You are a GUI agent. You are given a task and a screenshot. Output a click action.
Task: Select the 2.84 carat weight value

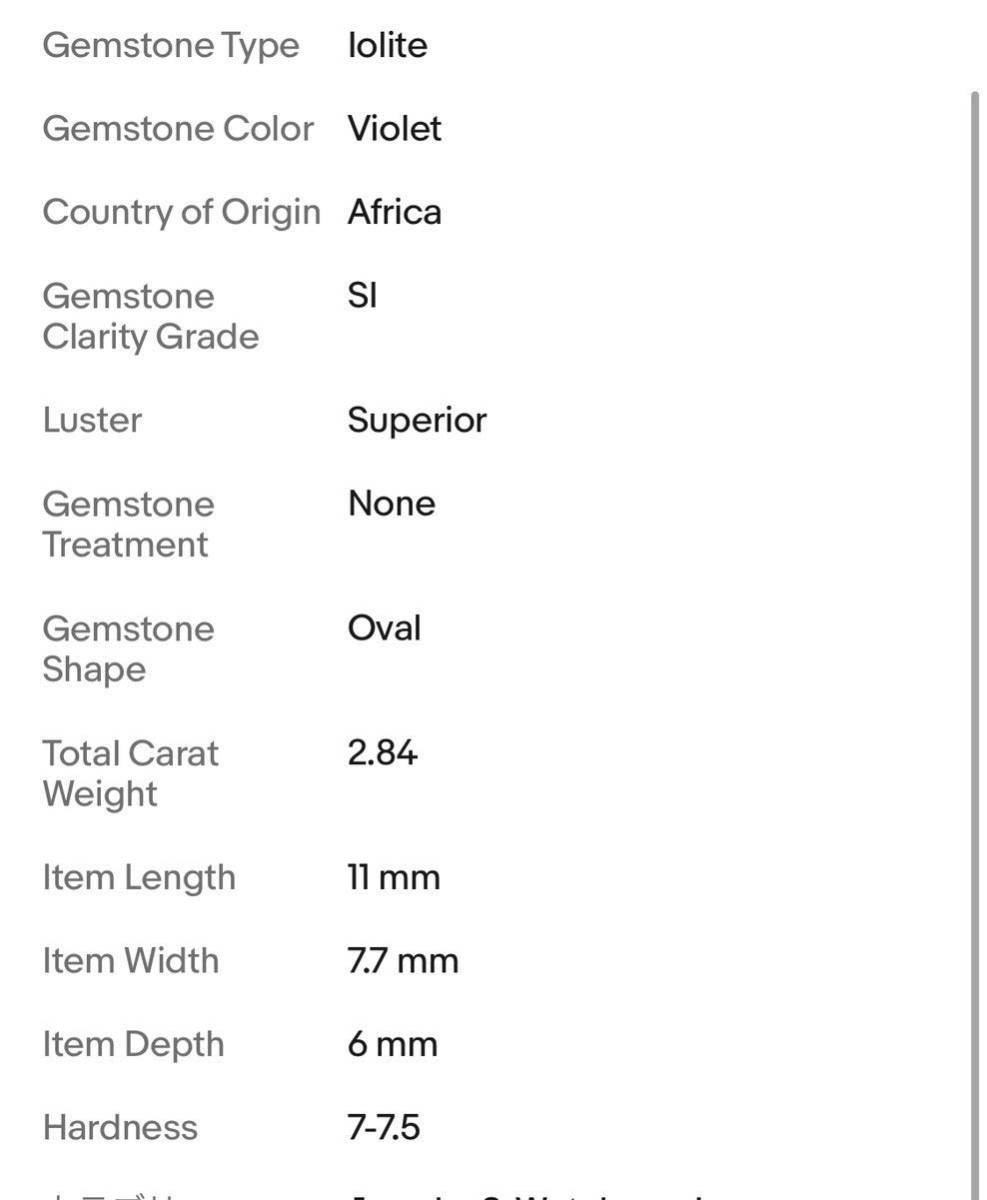pos(382,753)
